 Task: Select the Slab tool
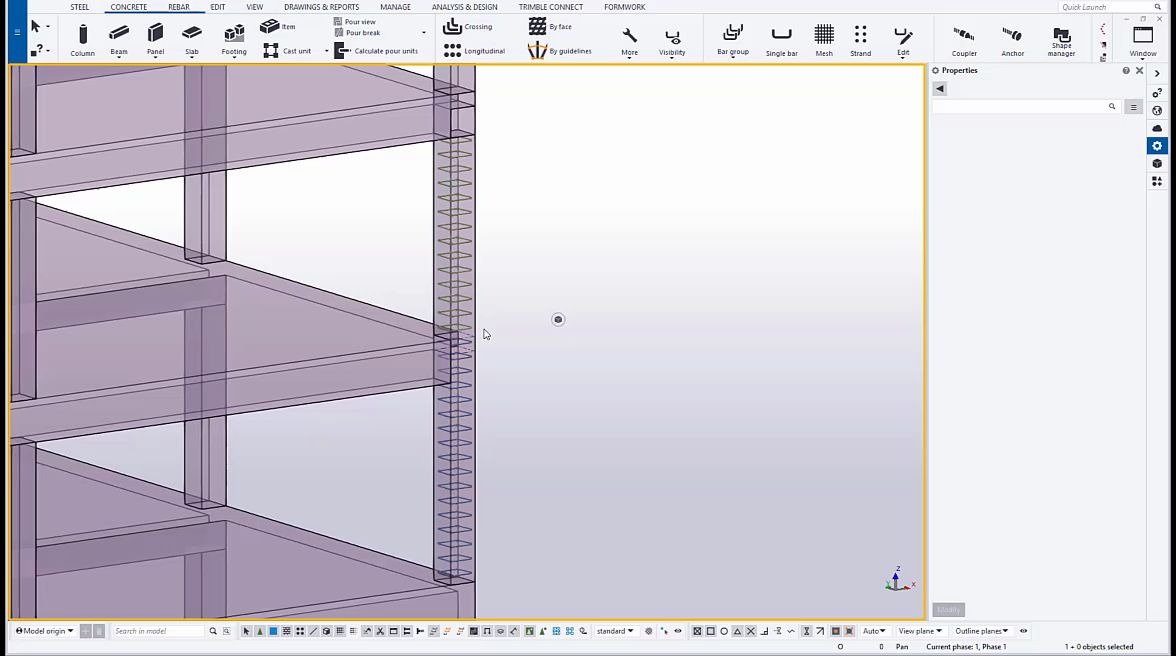click(x=192, y=40)
